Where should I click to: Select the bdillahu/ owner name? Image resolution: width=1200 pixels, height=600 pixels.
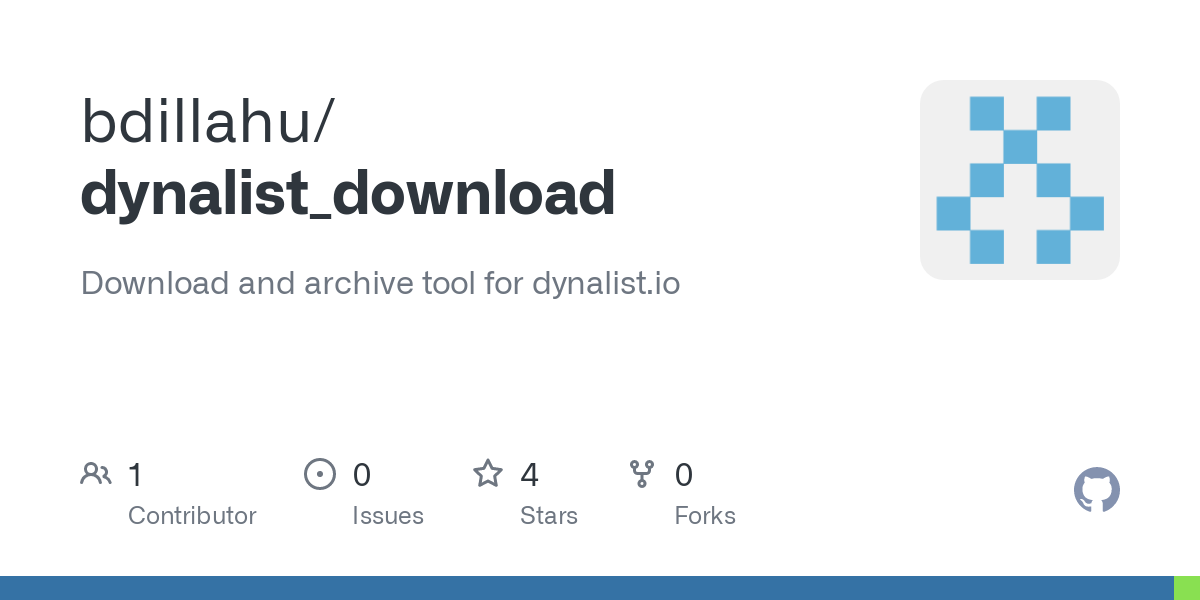coord(208,121)
